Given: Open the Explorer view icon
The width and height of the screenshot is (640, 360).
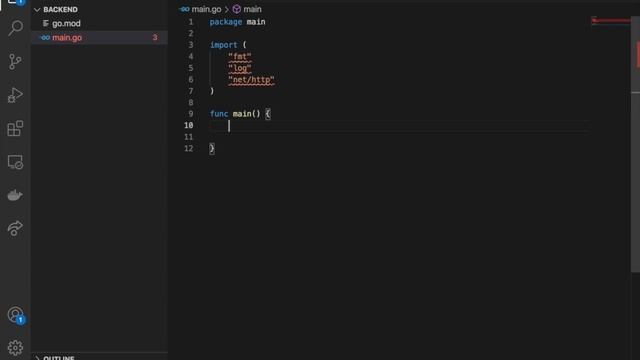Looking at the screenshot, I should coord(15,2).
